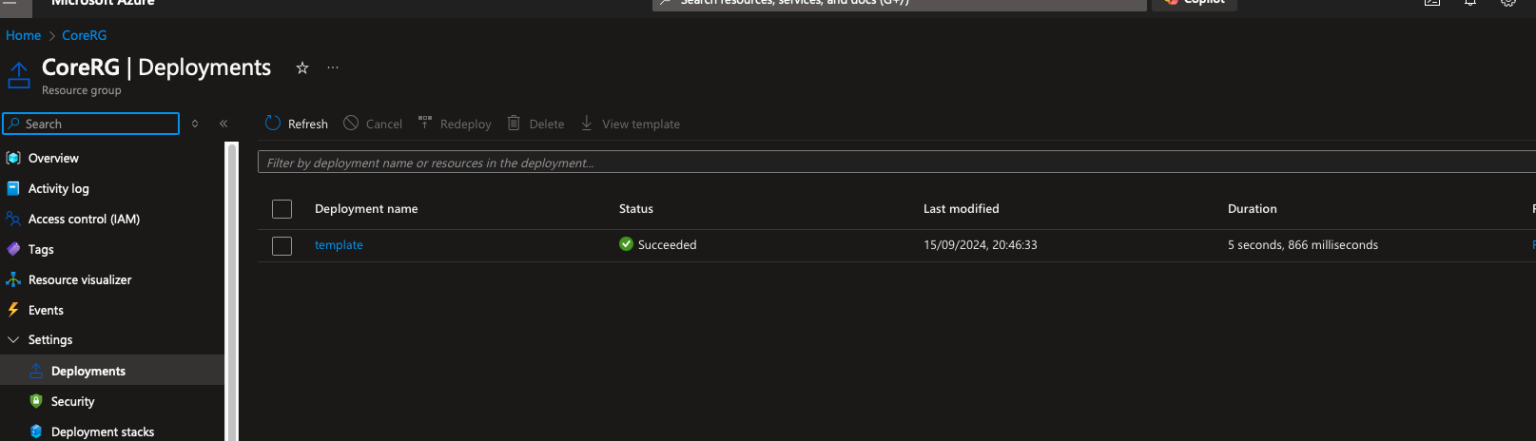Navigate to Home in the breadcrumb

[23, 35]
